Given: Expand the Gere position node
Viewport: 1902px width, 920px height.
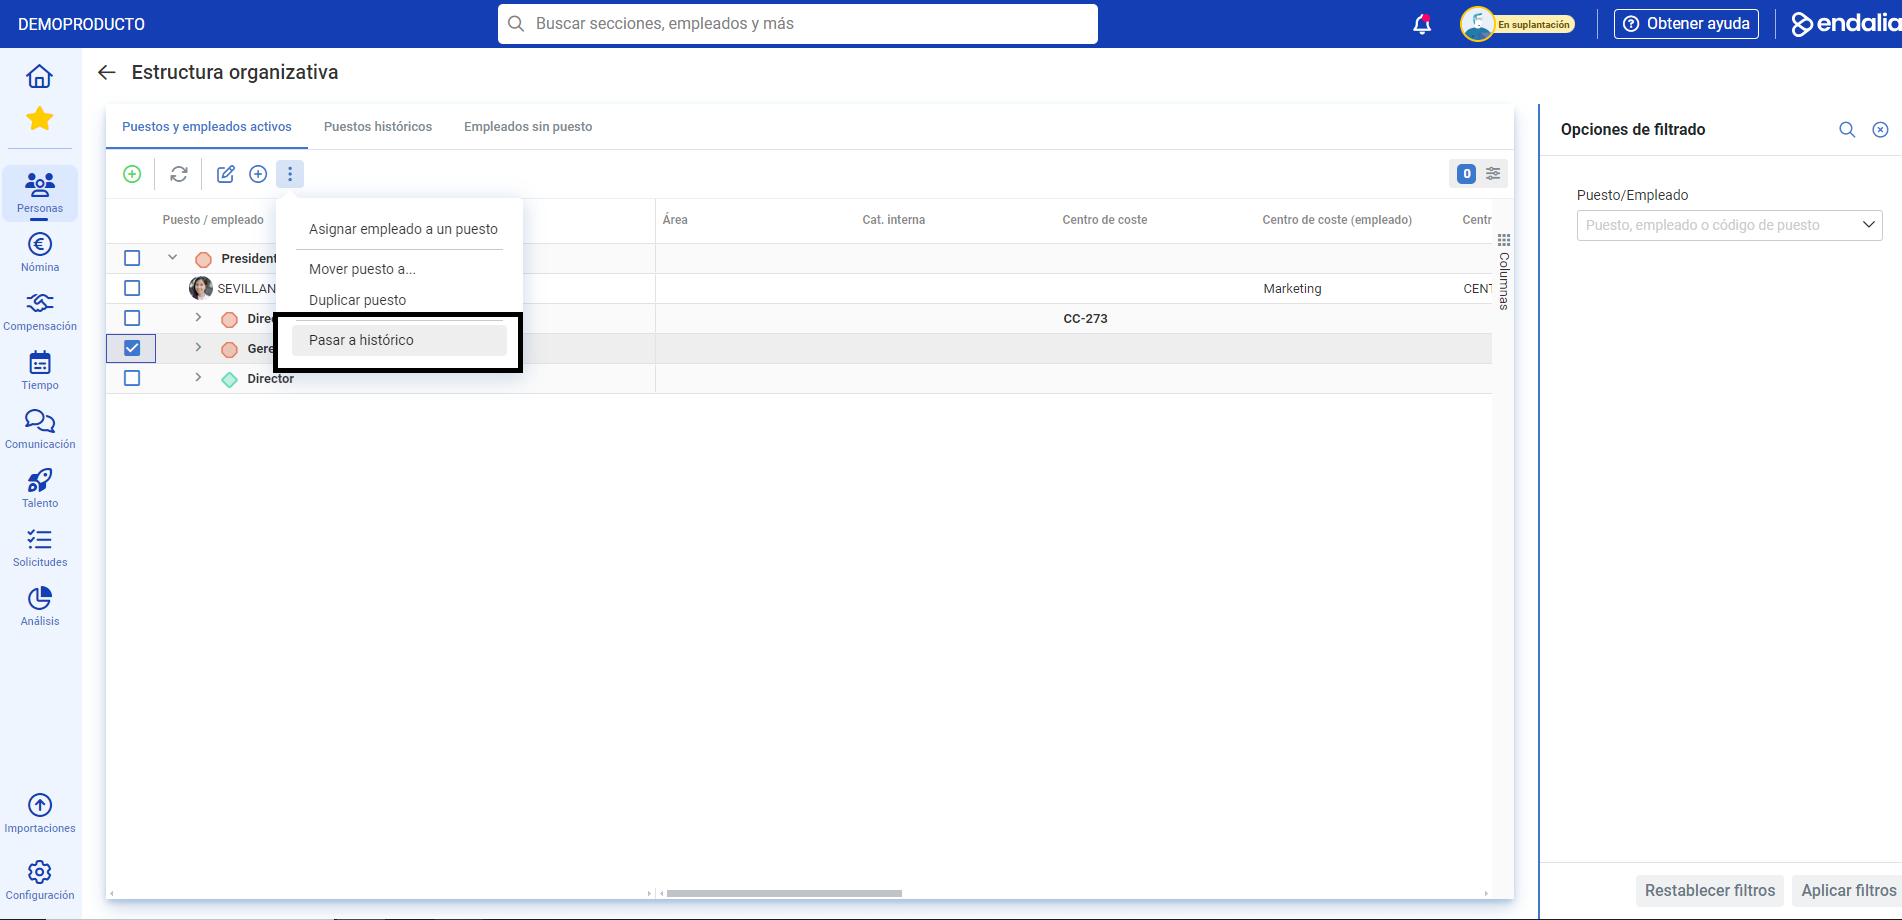Looking at the screenshot, I should pyautogui.click(x=198, y=348).
